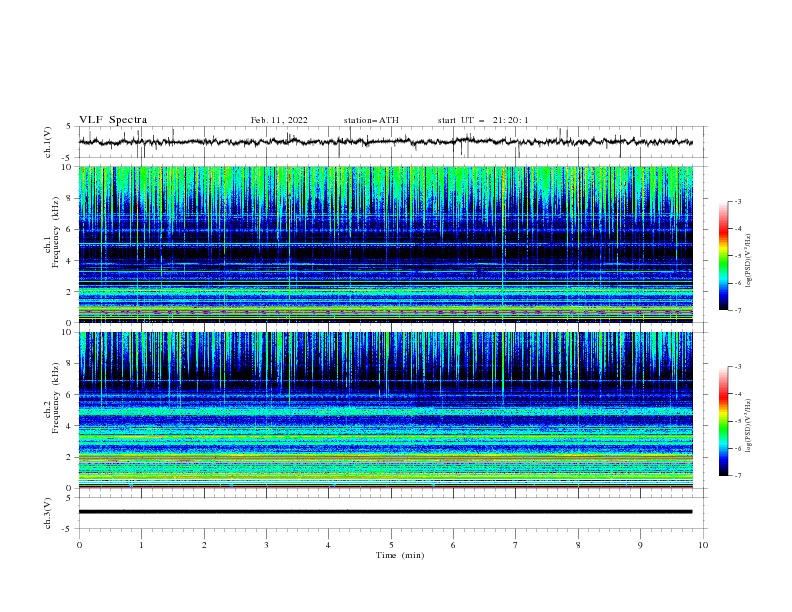This screenshot has height=612, width=792.
Task: Click the ch.1(V) waveform axis label
Action: coord(48,142)
